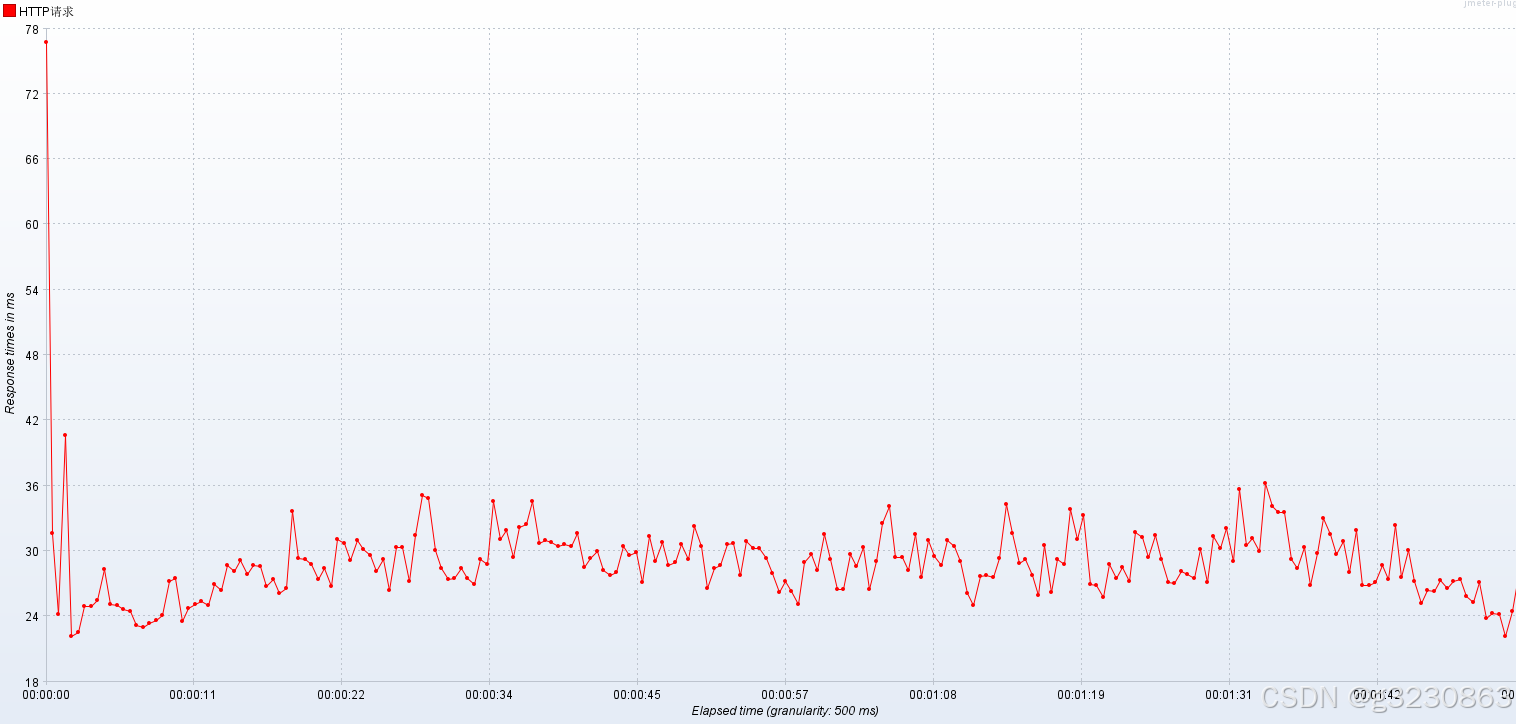Viewport: 1516px width, 724px height.
Task: Click the y-axis value 36
Action: pyautogui.click(x=32, y=486)
